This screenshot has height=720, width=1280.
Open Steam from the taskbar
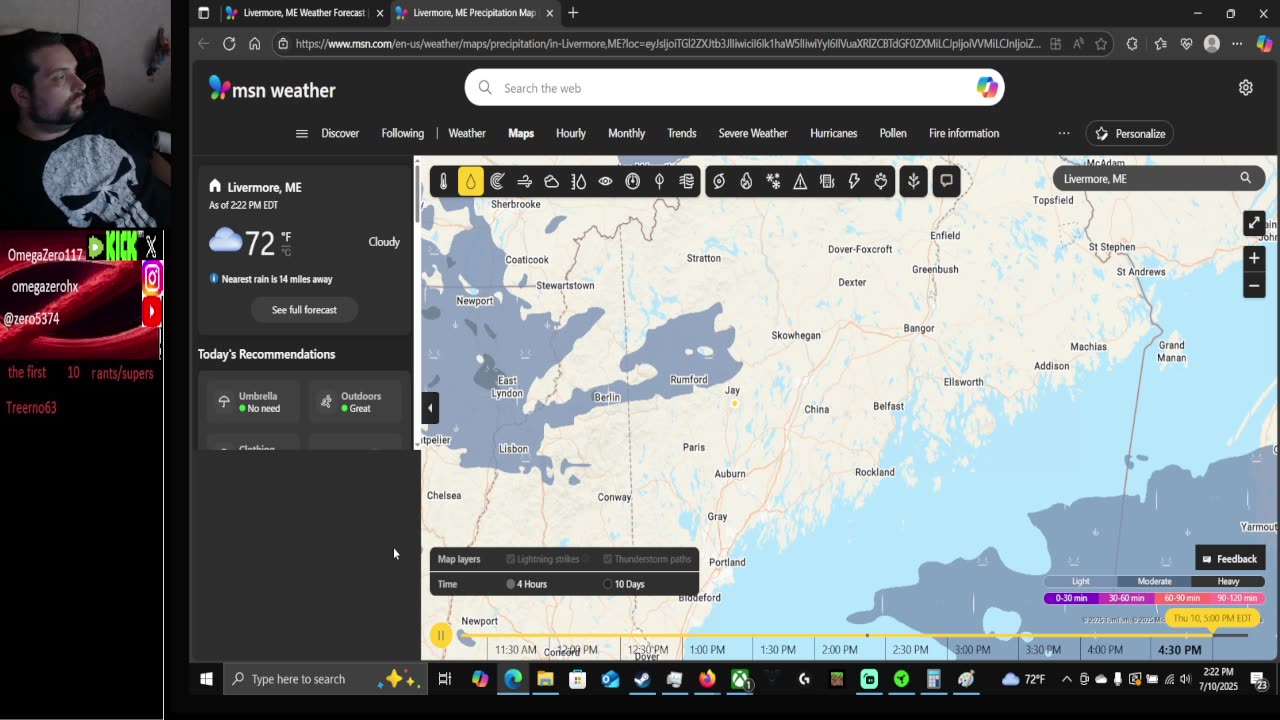coord(642,679)
